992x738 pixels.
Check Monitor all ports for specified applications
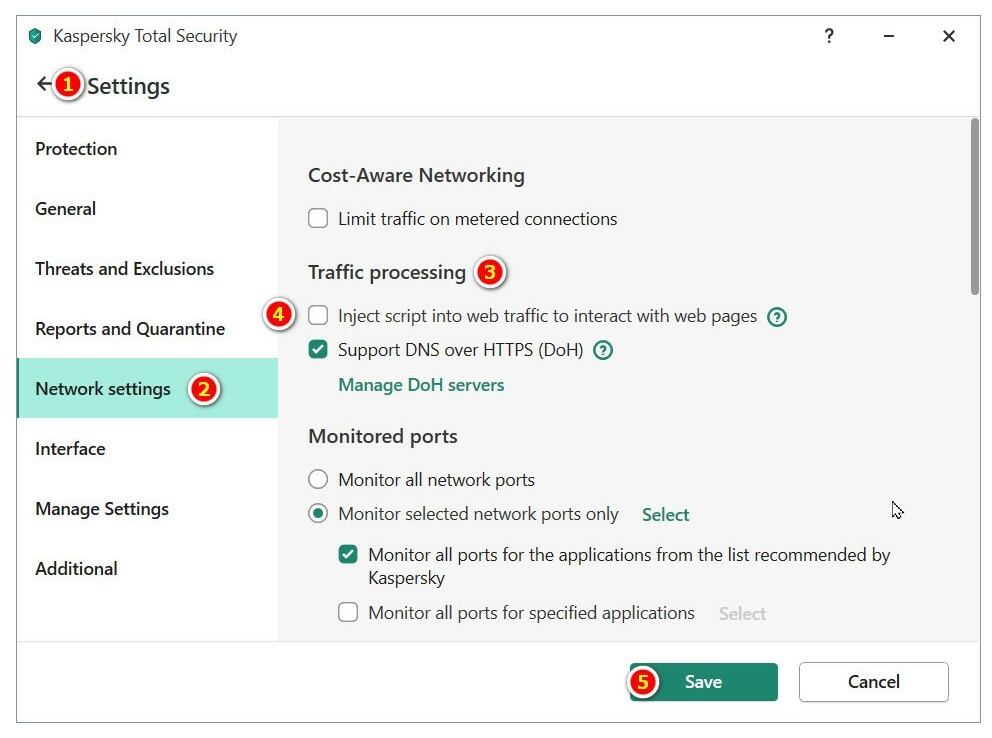click(x=347, y=612)
